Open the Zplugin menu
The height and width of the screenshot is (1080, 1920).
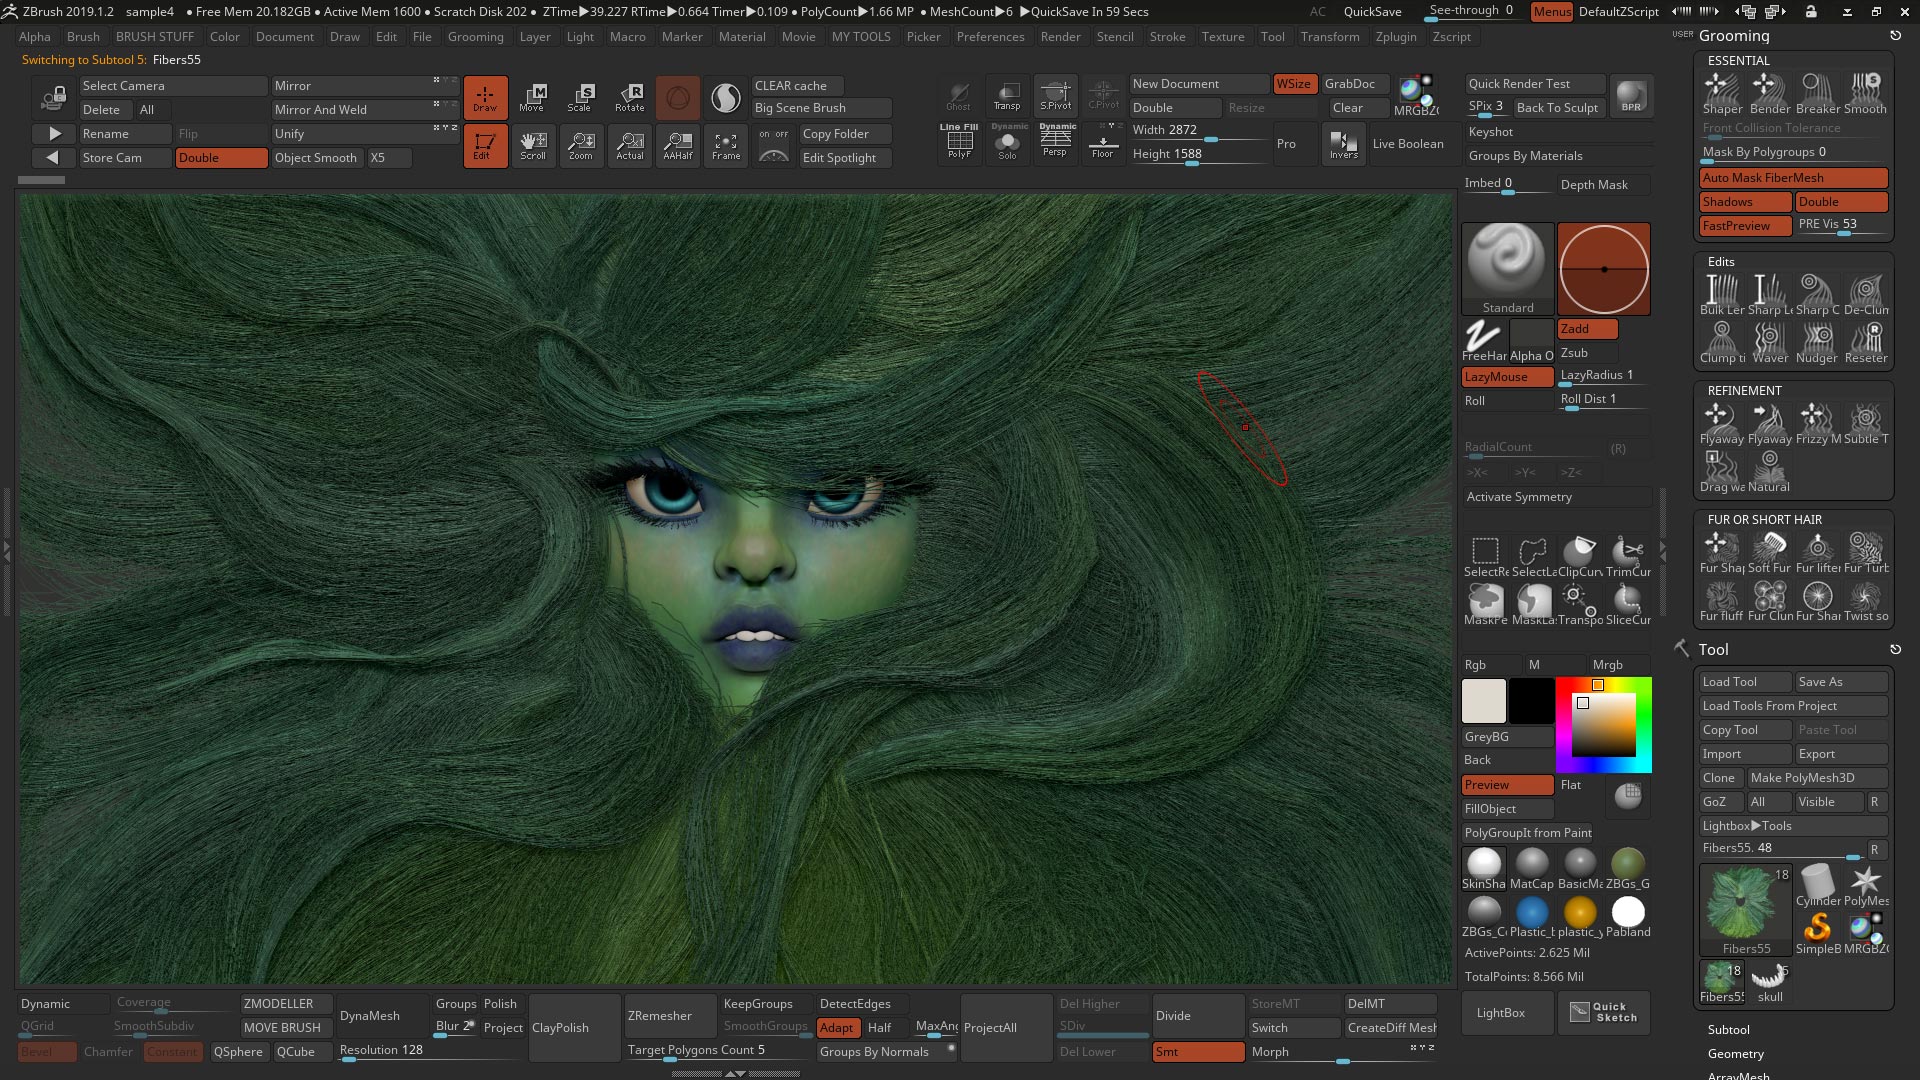(1396, 36)
